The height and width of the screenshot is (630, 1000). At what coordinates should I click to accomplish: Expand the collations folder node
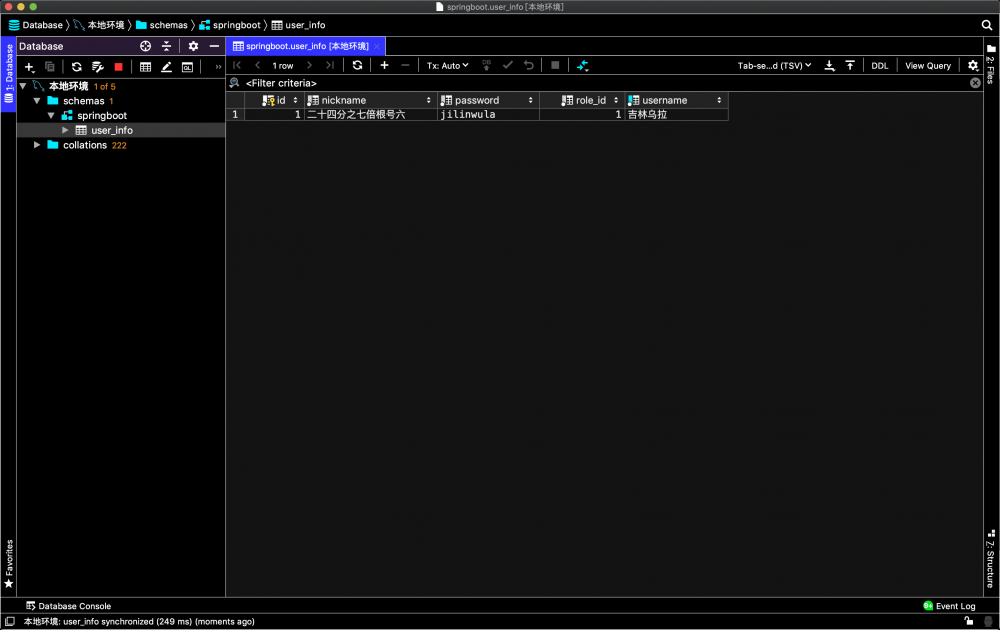click(37, 145)
